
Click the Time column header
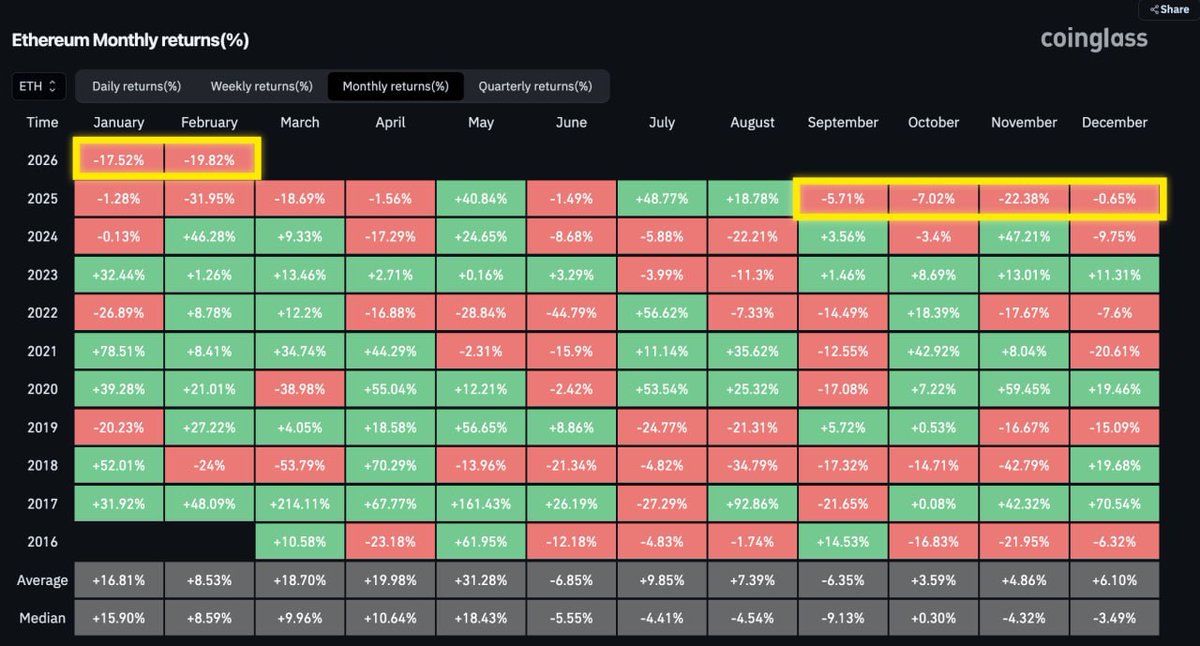42,122
